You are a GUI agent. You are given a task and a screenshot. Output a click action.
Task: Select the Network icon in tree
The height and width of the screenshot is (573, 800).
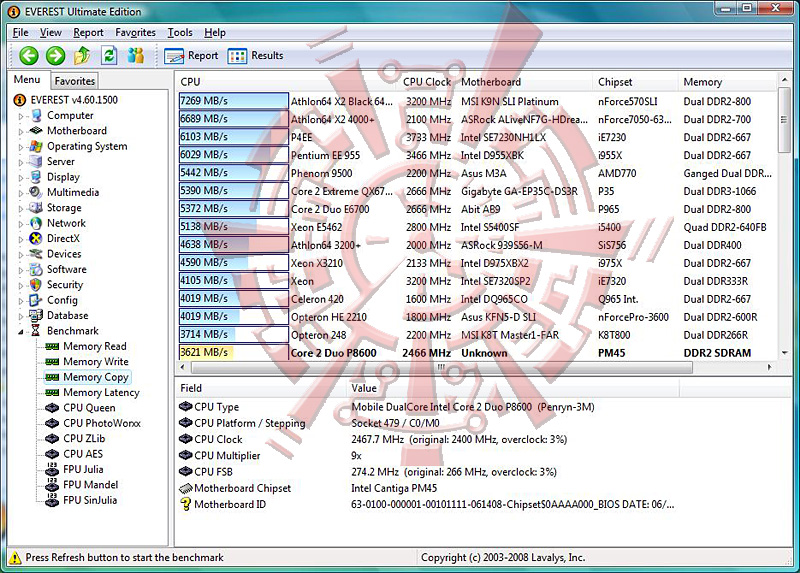coord(36,223)
